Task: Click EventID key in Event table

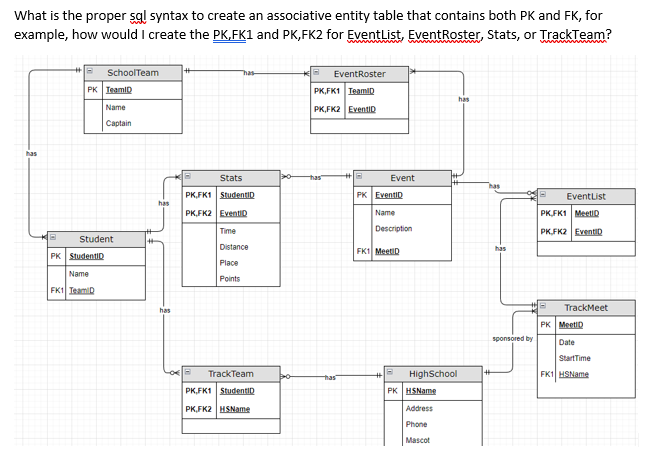Action: [389, 195]
